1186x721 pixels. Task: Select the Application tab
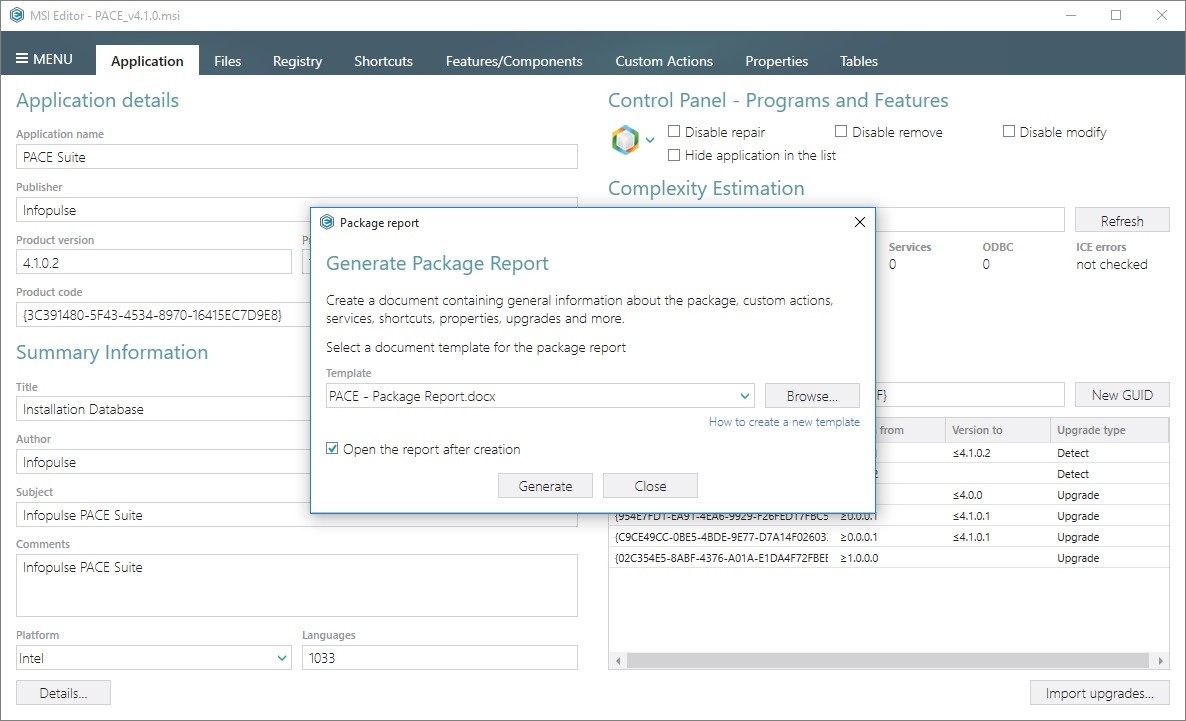click(x=147, y=61)
